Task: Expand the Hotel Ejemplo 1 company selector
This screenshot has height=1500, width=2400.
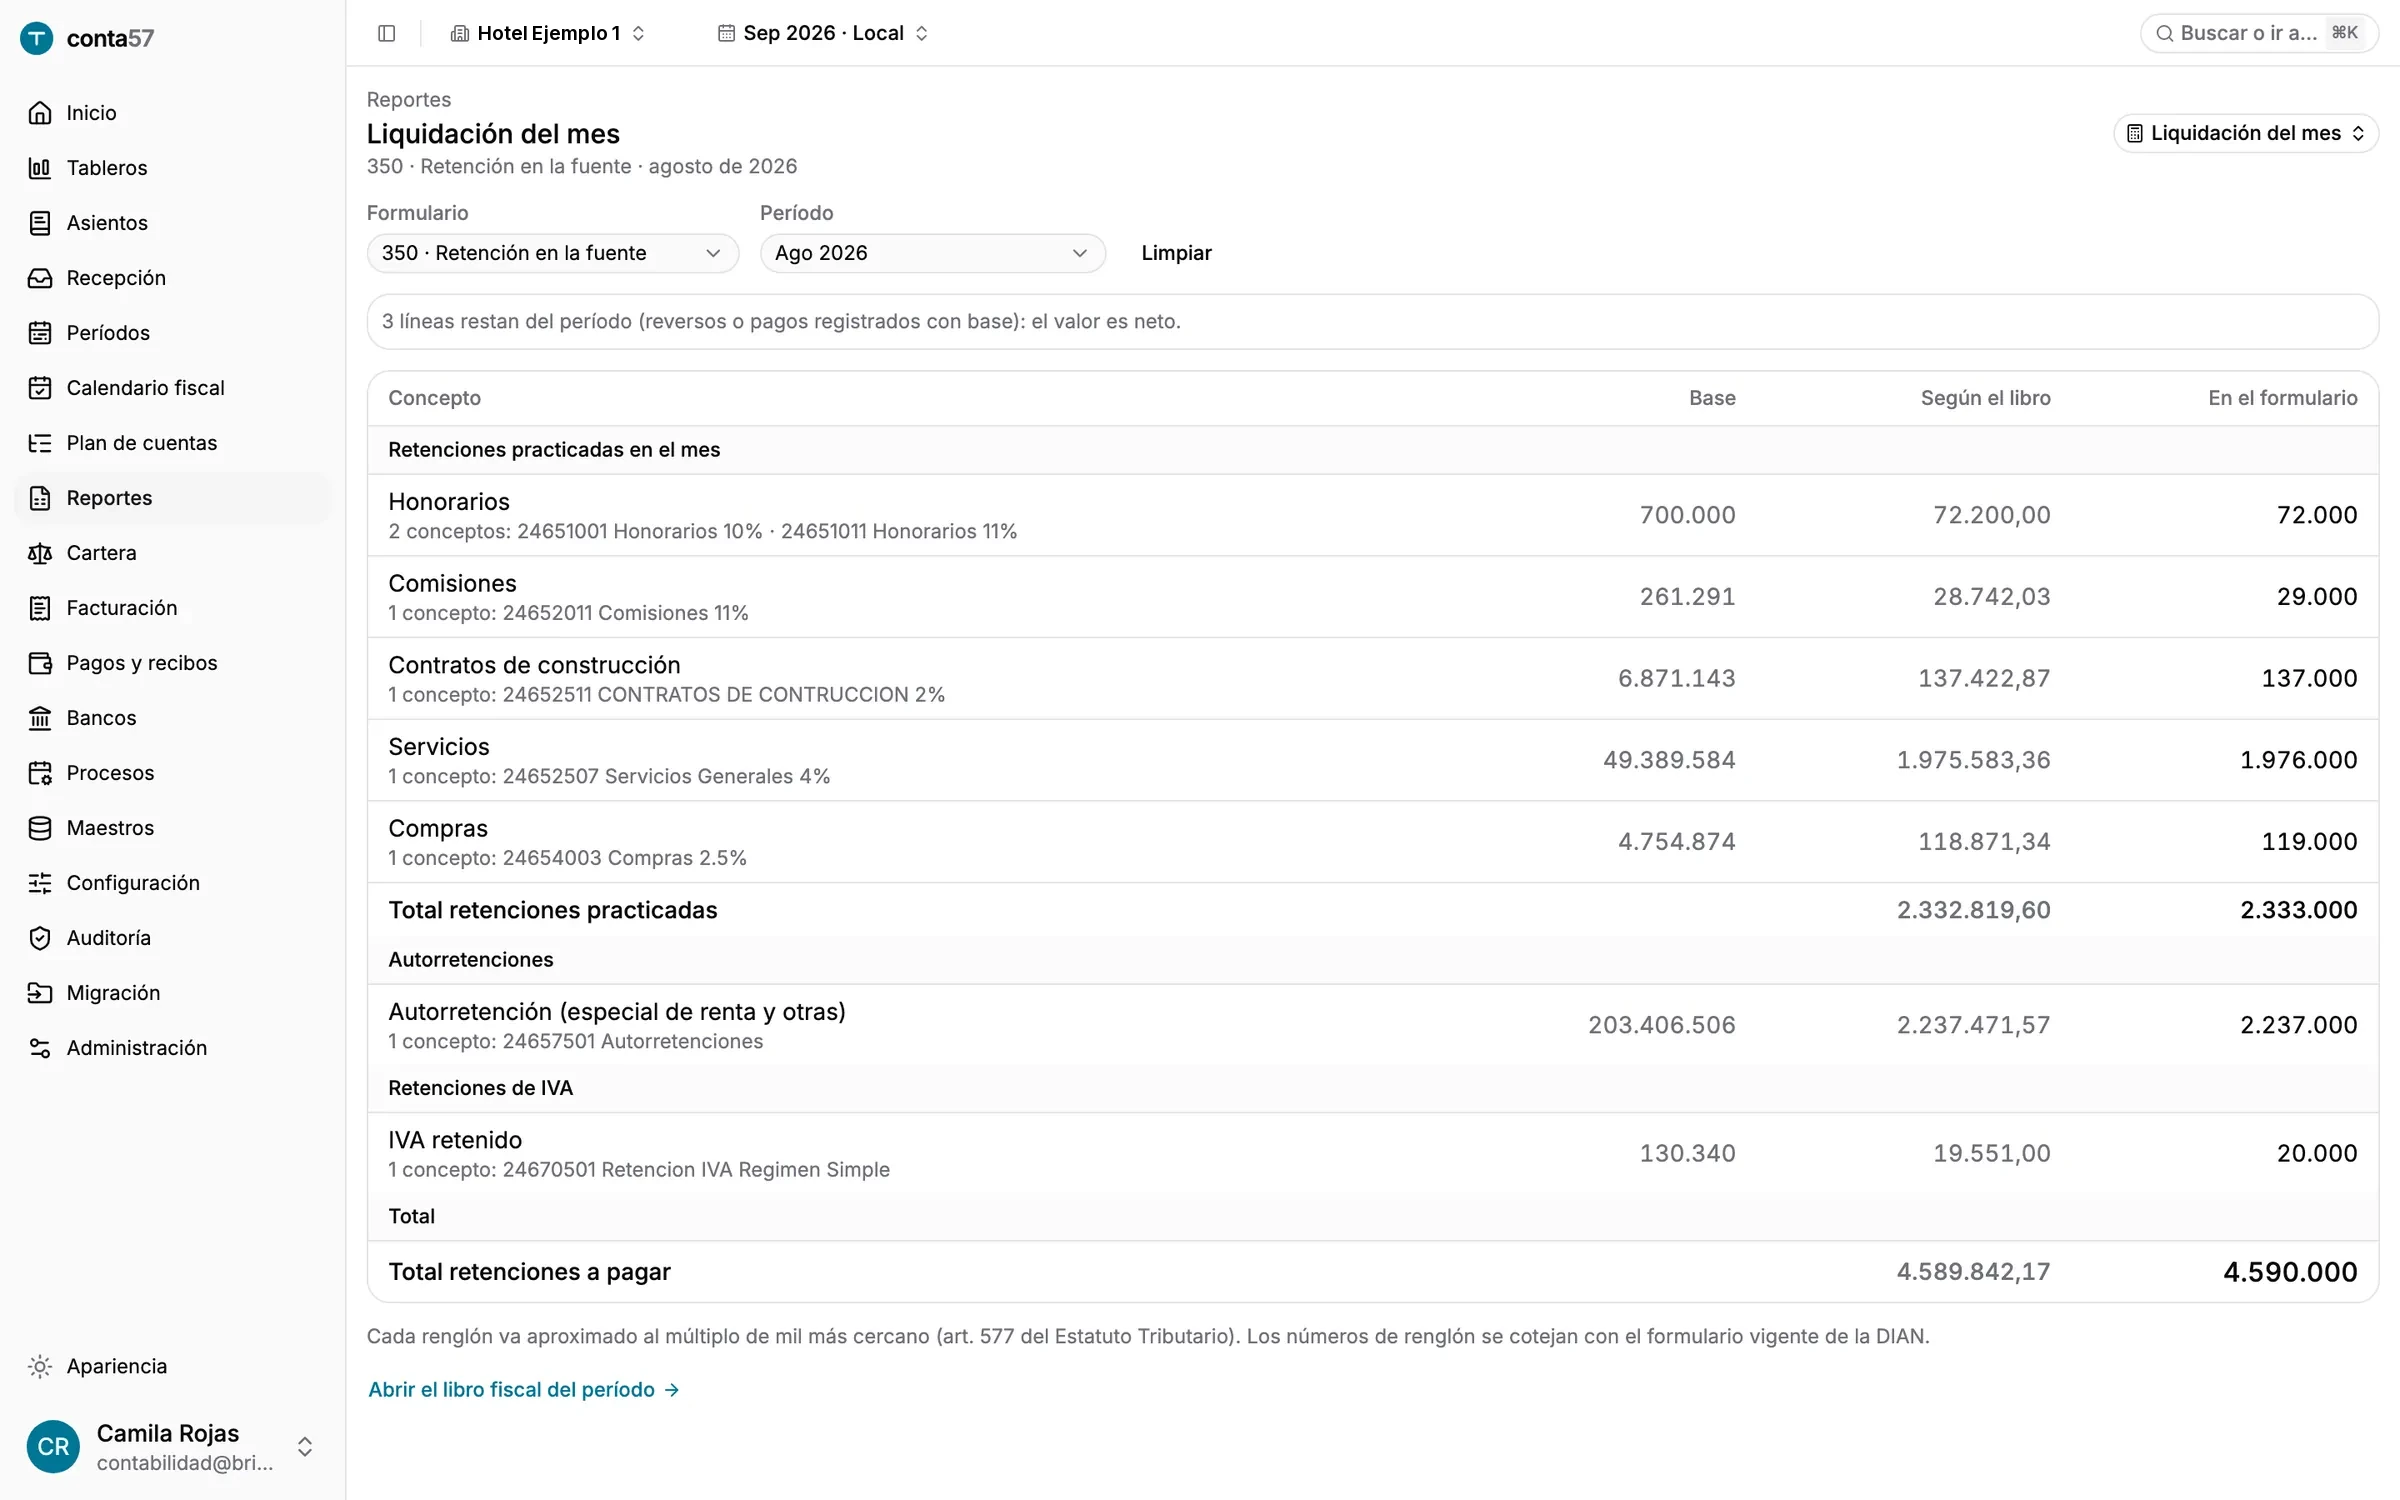Action: coord(547,33)
